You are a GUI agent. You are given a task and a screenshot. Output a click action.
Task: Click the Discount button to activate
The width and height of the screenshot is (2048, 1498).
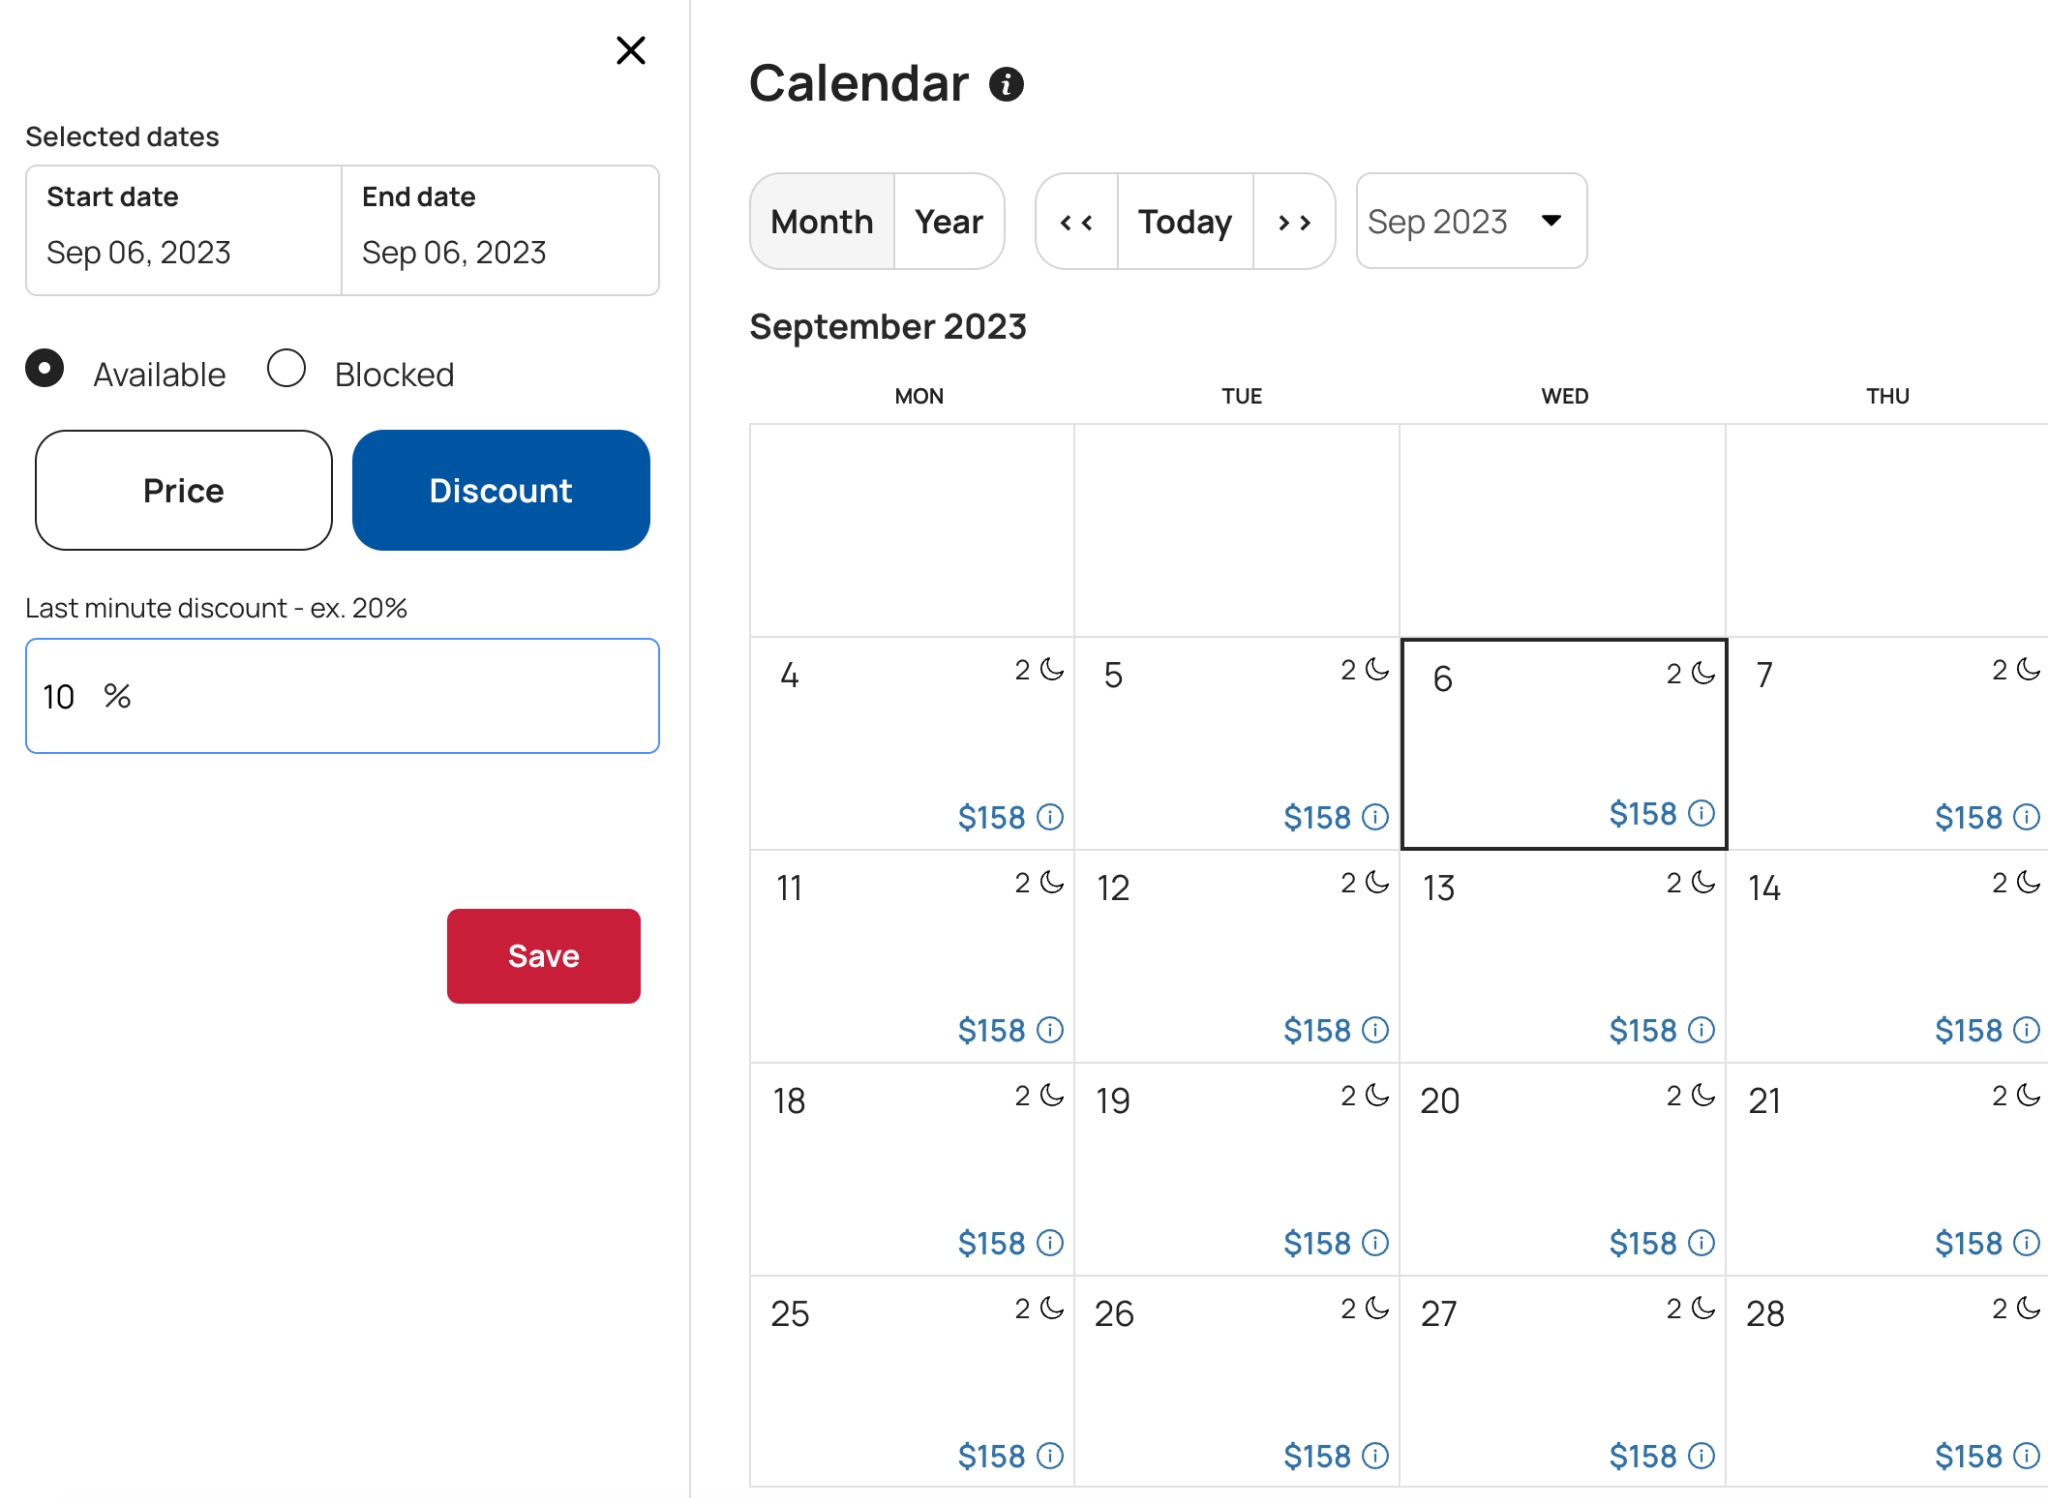[x=501, y=490]
